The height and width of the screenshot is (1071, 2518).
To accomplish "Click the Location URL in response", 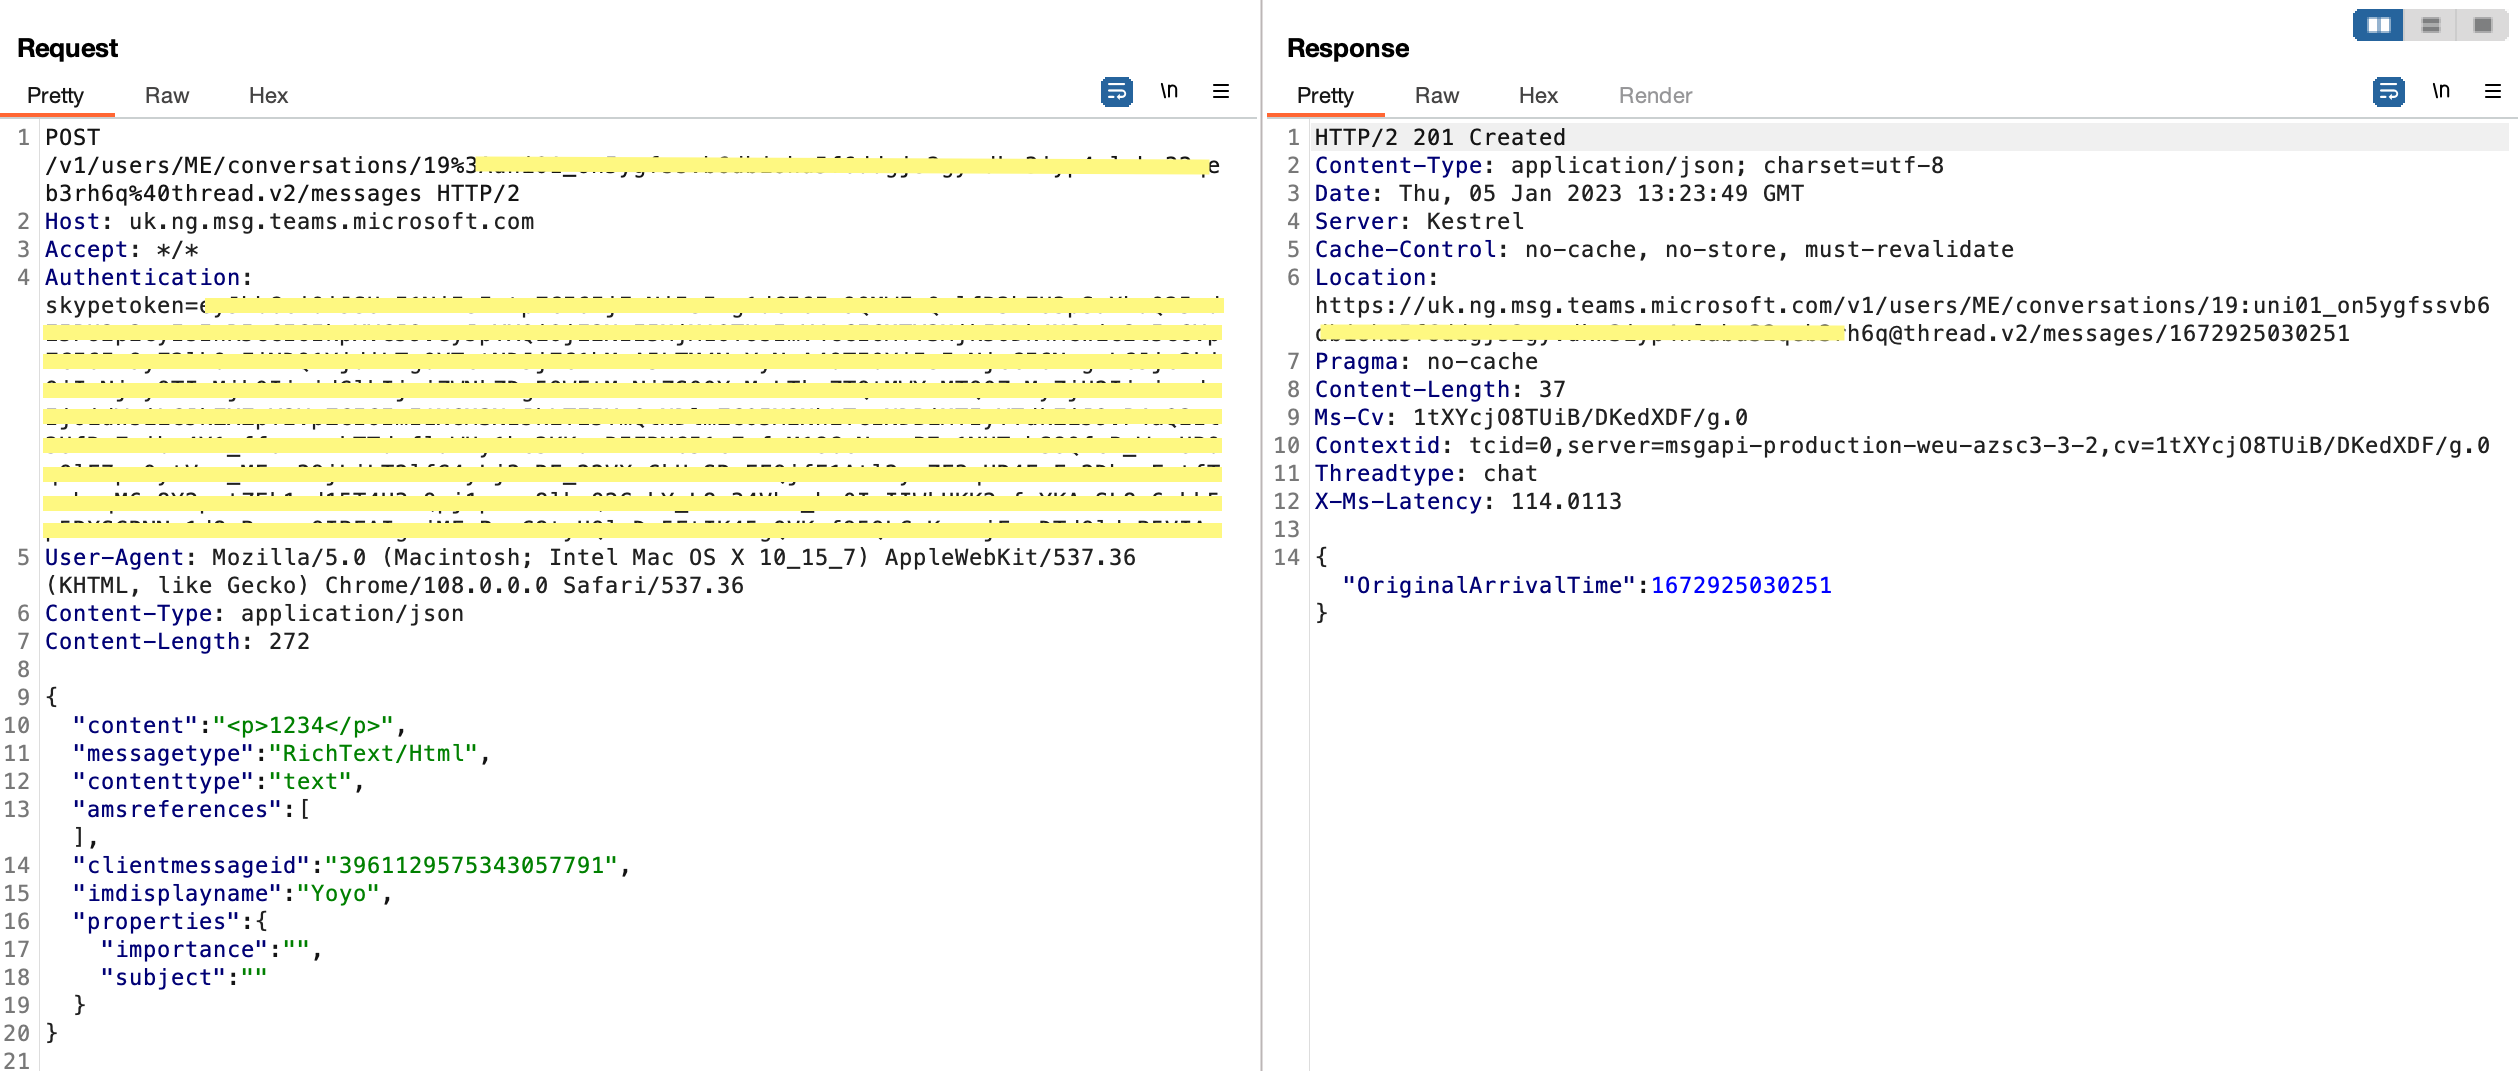I will pyautogui.click(x=1902, y=320).
